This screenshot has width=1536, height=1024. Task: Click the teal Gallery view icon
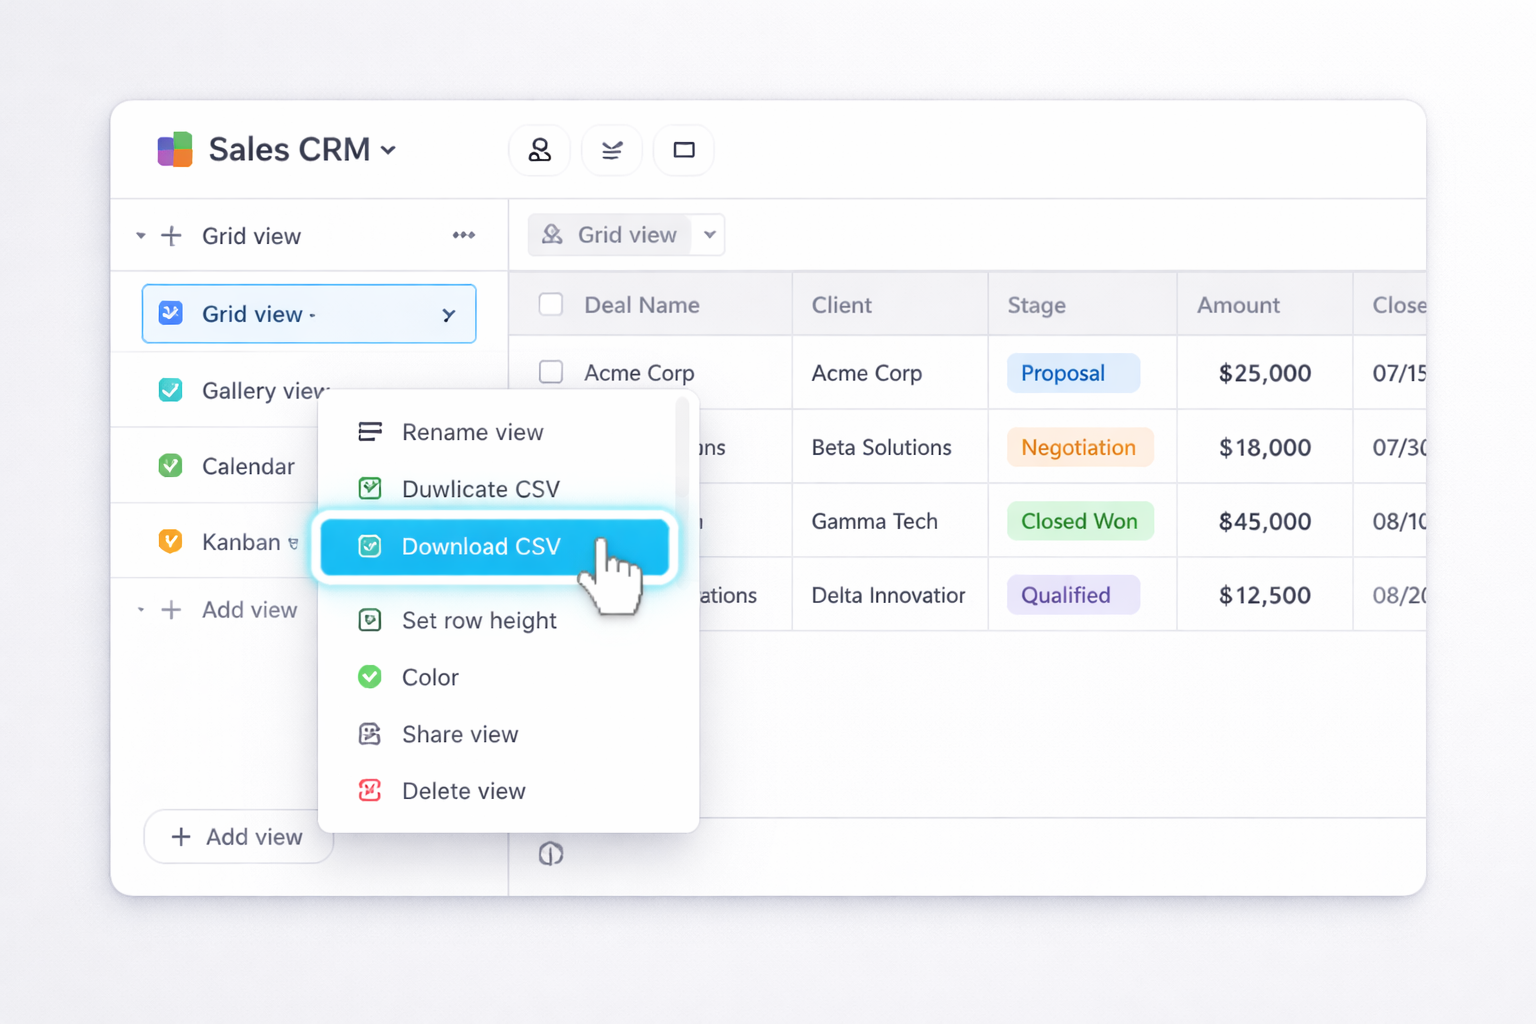(171, 390)
